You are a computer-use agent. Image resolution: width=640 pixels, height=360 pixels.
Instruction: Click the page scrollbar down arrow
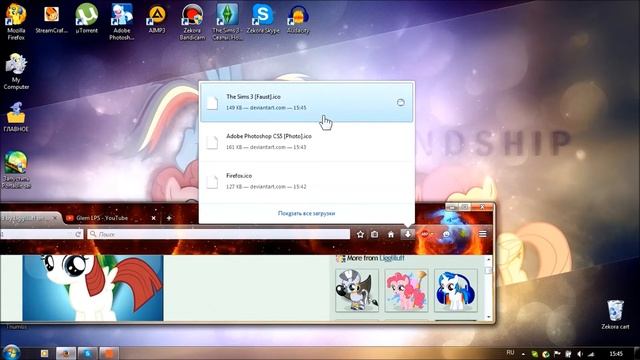click(488, 317)
